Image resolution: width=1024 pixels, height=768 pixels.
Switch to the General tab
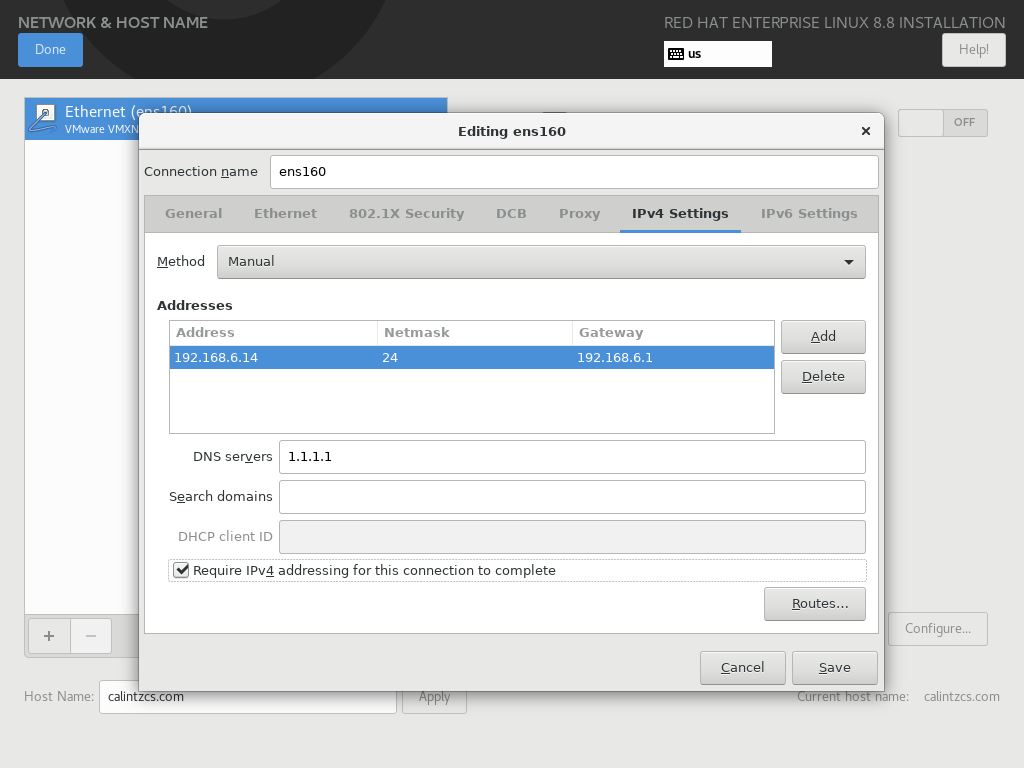(x=193, y=214)
